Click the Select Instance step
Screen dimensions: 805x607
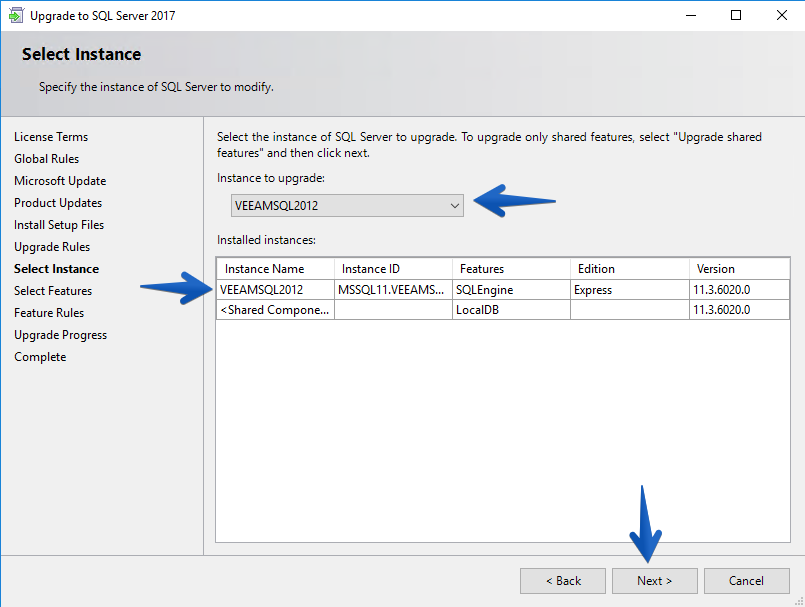(56, 269)
